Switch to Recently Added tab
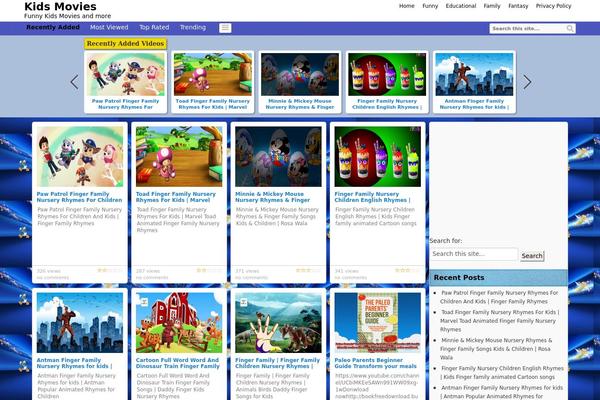Screen dimensions: 600x400 [53, 28]
